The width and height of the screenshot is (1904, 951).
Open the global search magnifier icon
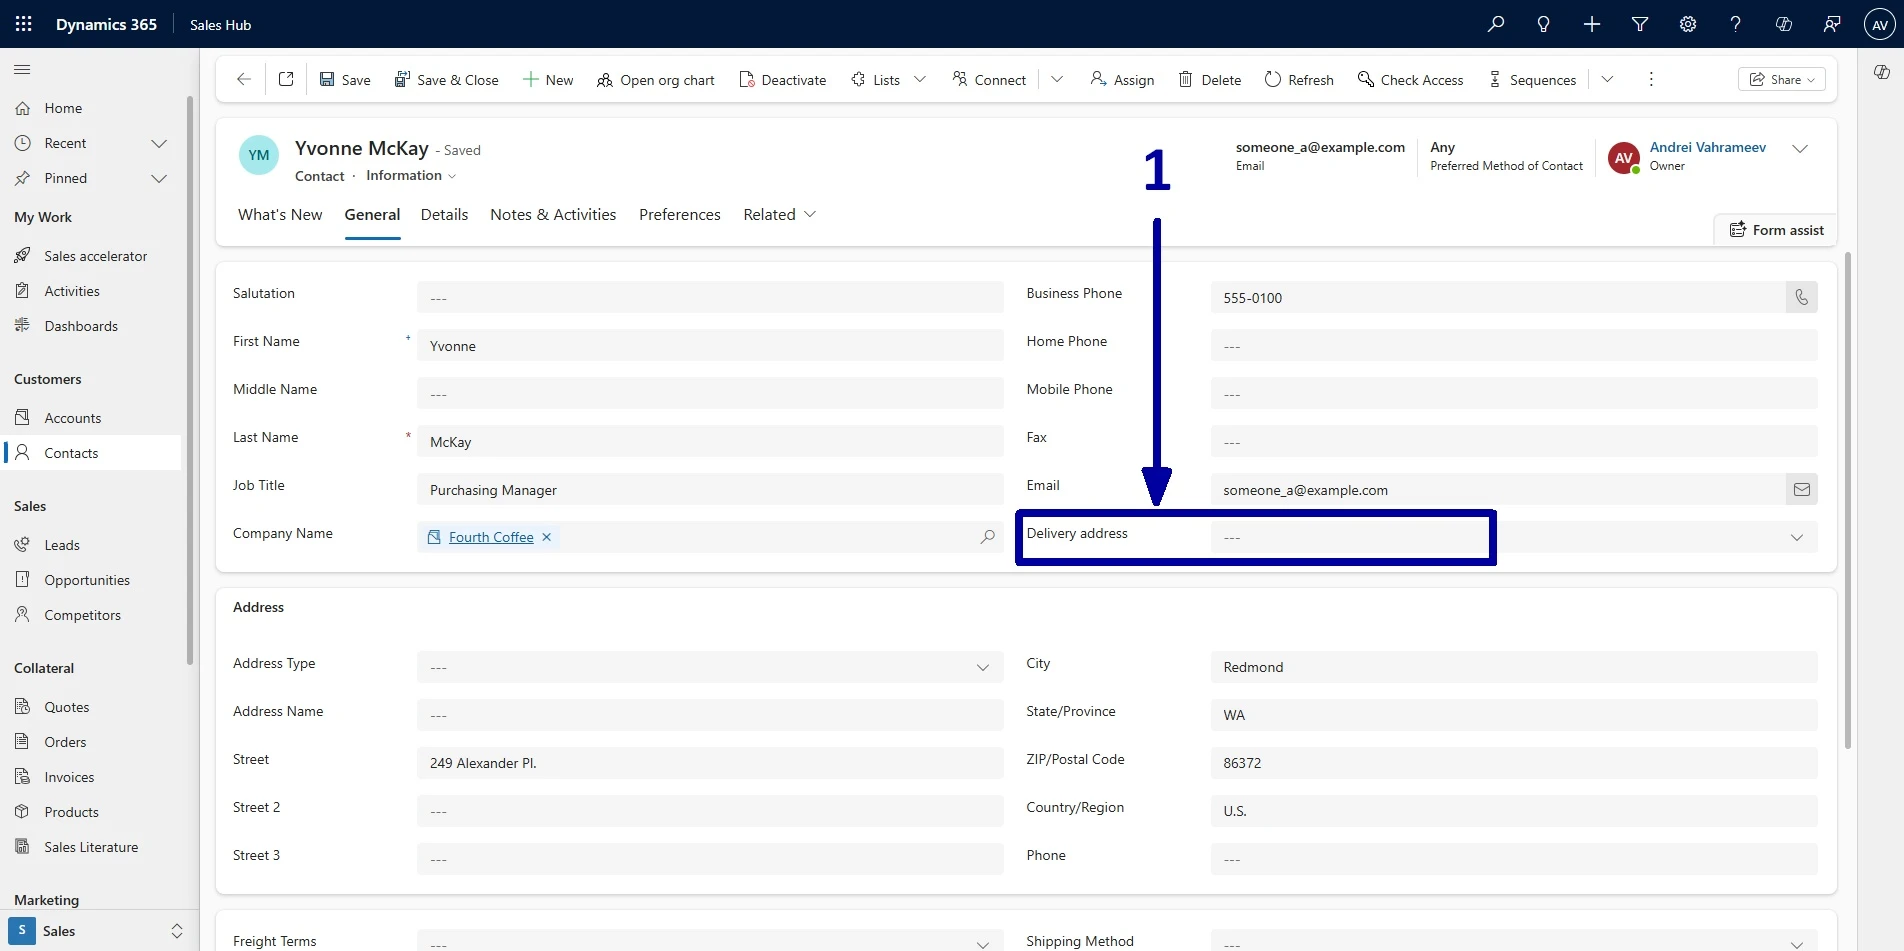click(1495, 24)
